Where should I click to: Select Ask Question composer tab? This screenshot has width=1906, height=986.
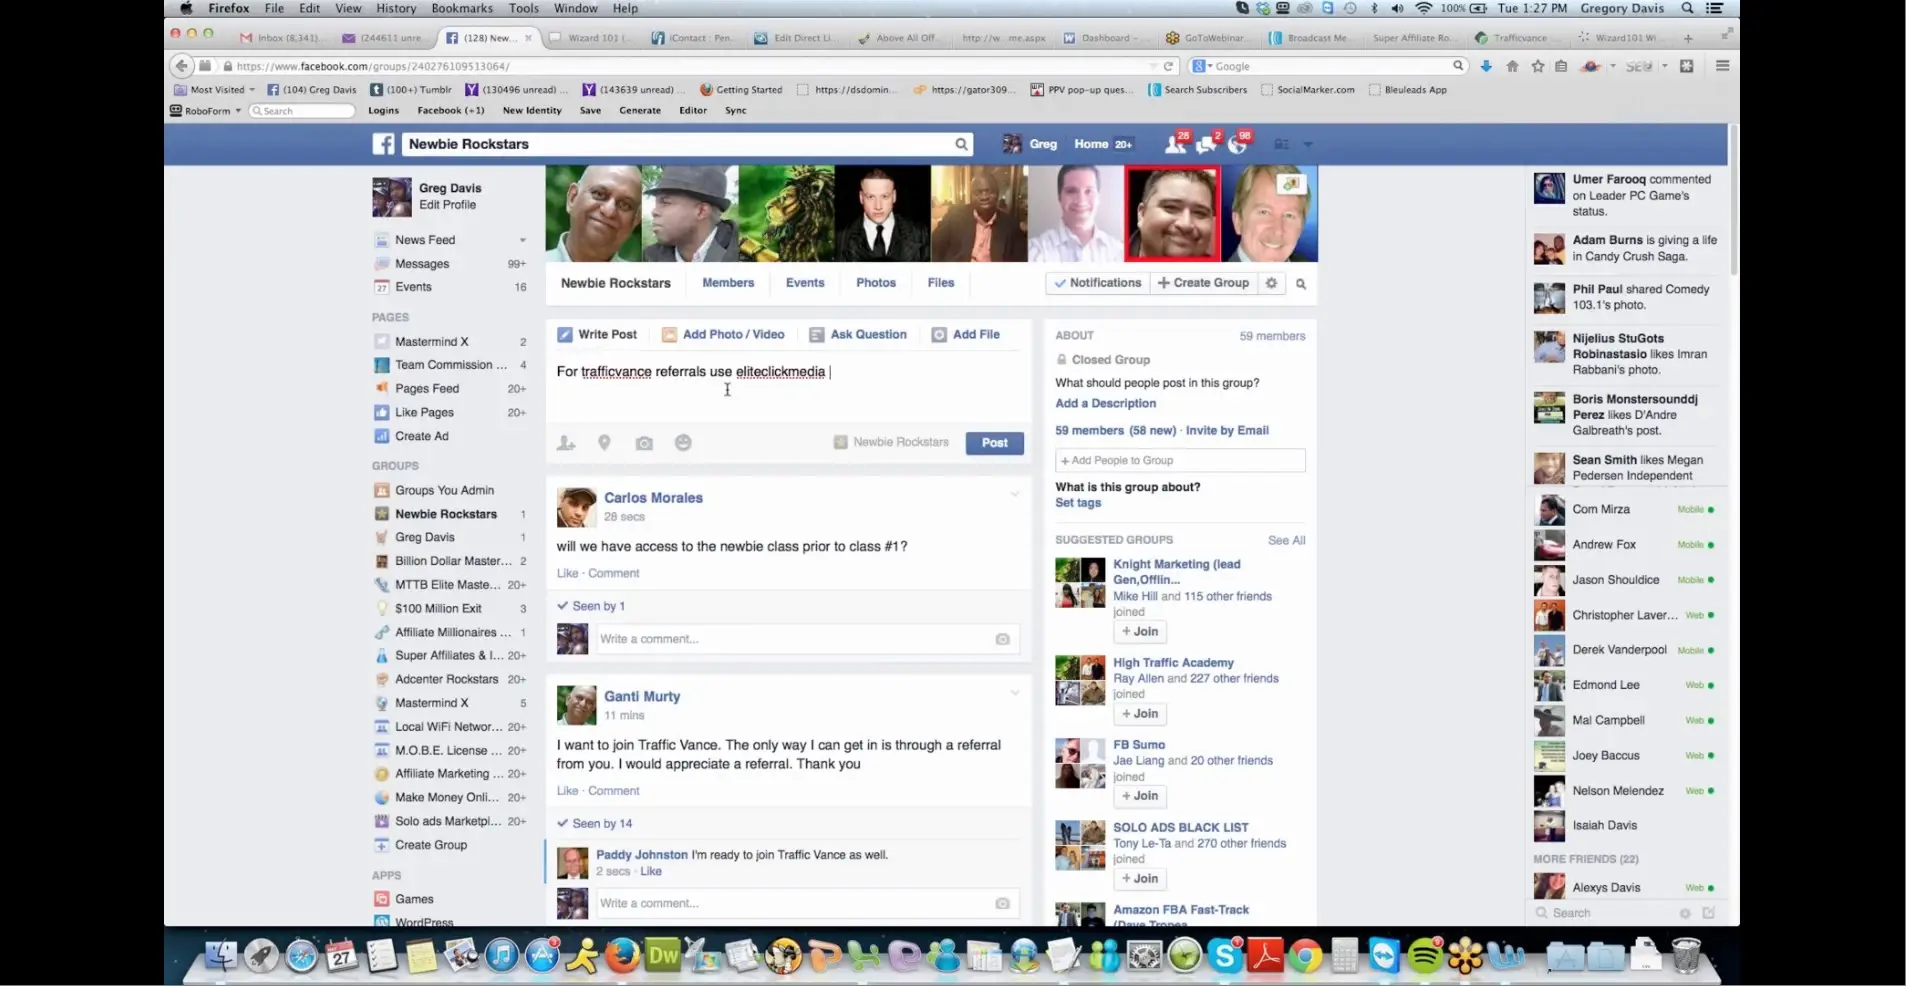pos(858,335)
